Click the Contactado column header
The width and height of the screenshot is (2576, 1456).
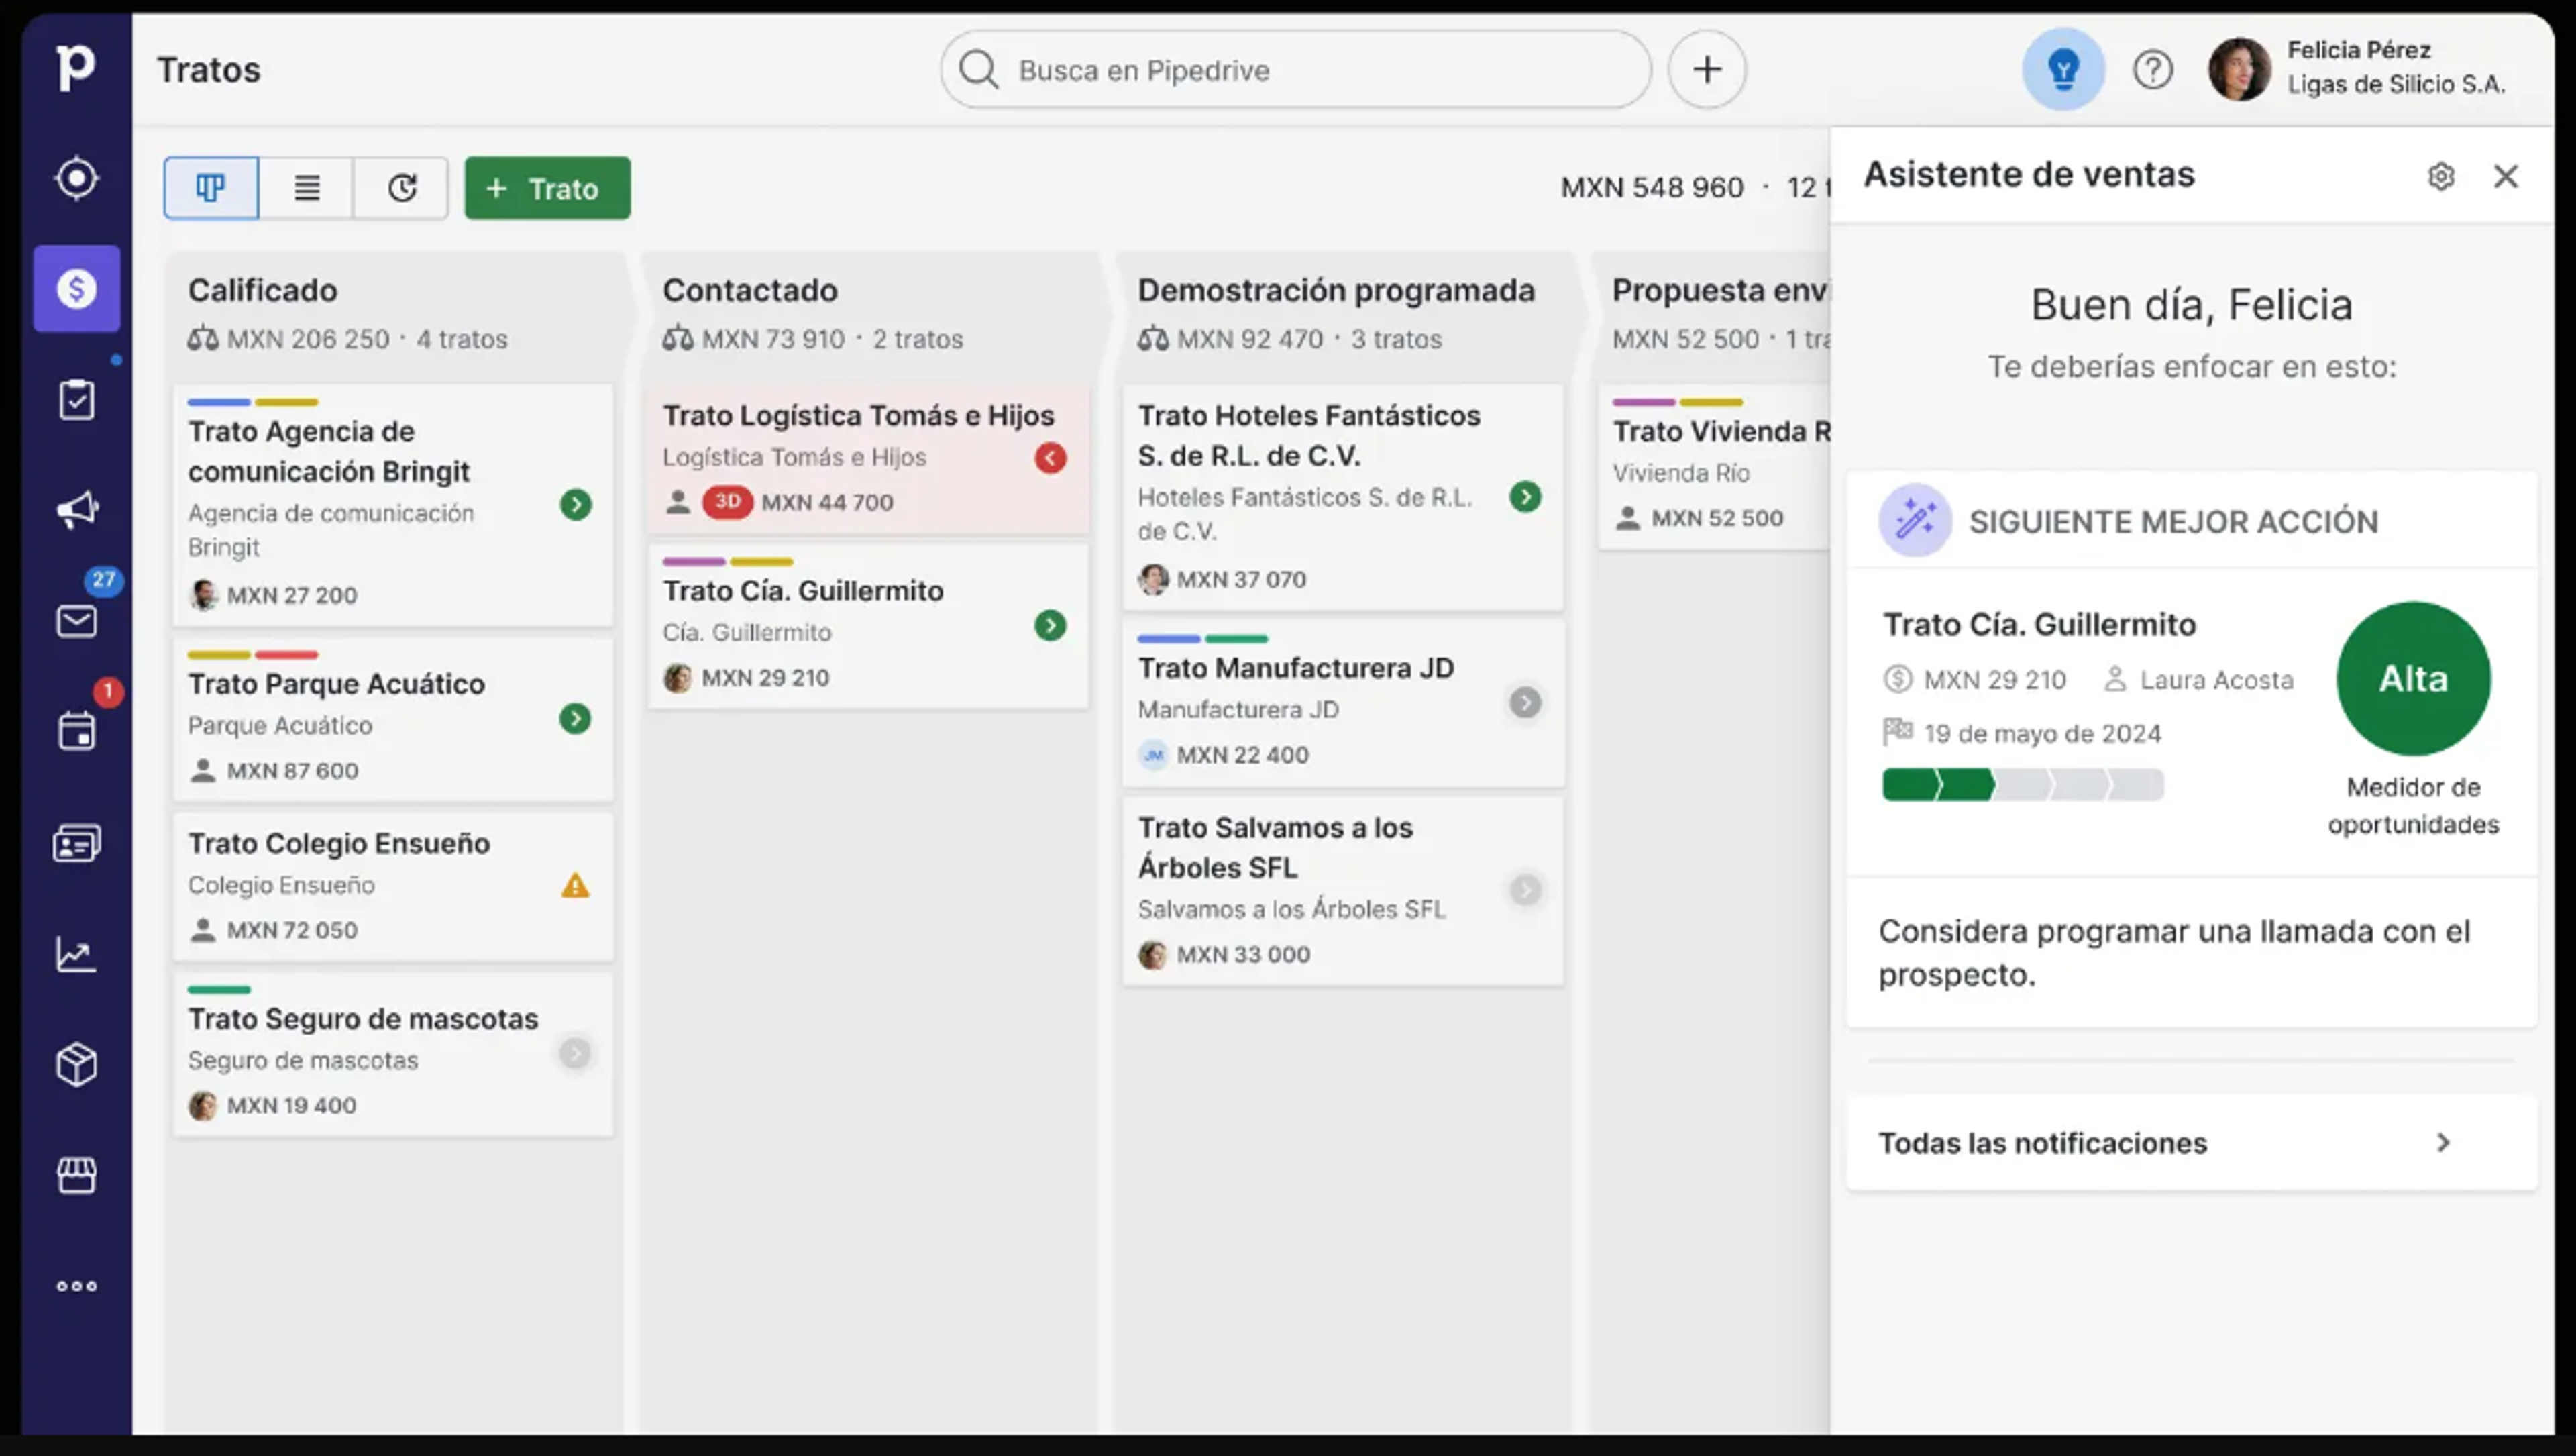tap(750, 290)
